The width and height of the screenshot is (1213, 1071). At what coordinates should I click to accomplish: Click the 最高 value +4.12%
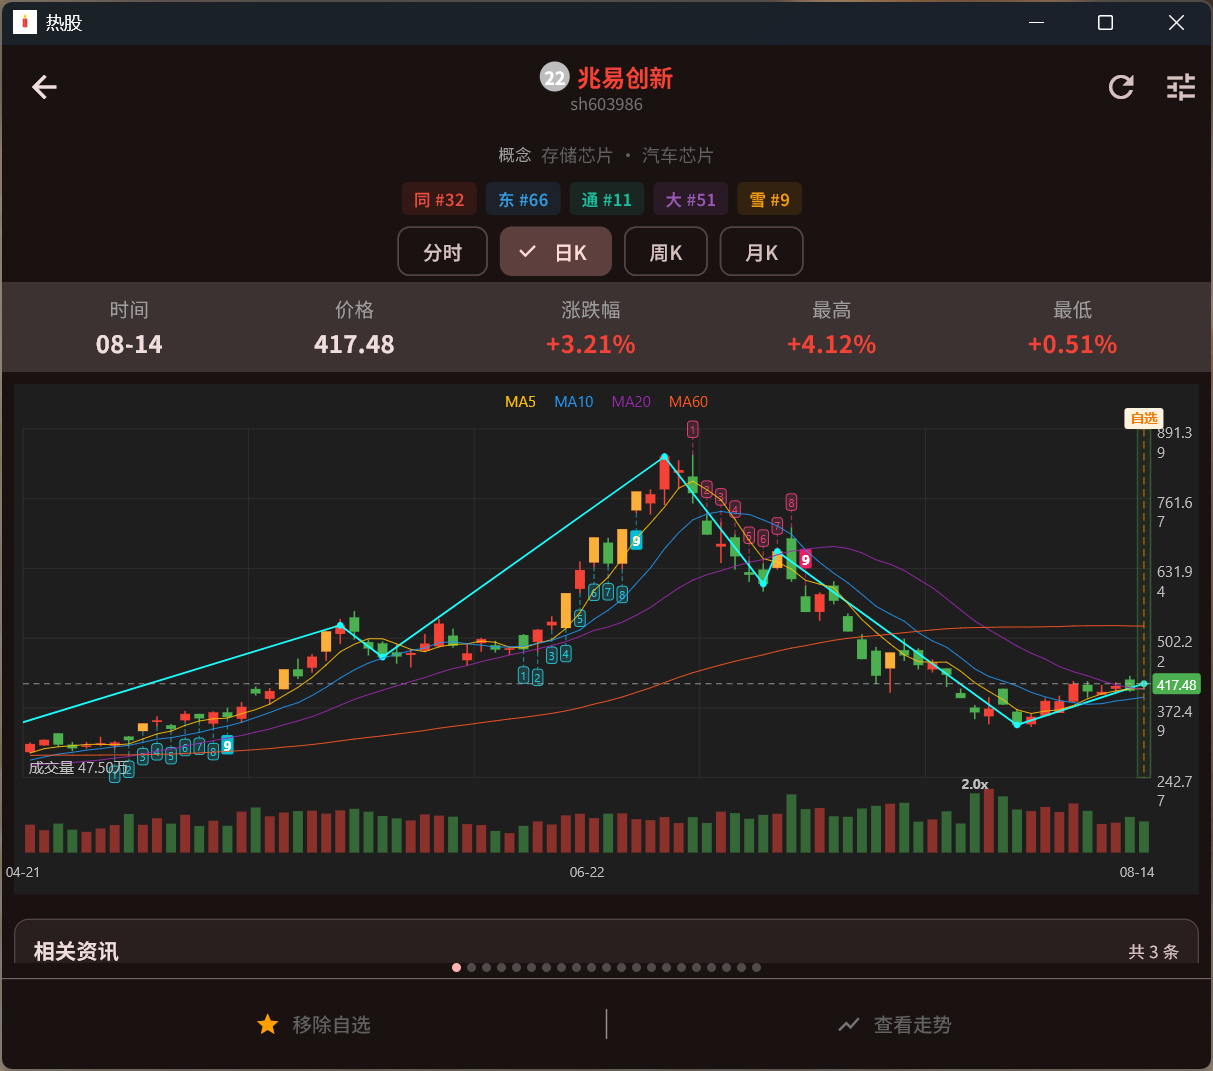click(x=831, y=344)
